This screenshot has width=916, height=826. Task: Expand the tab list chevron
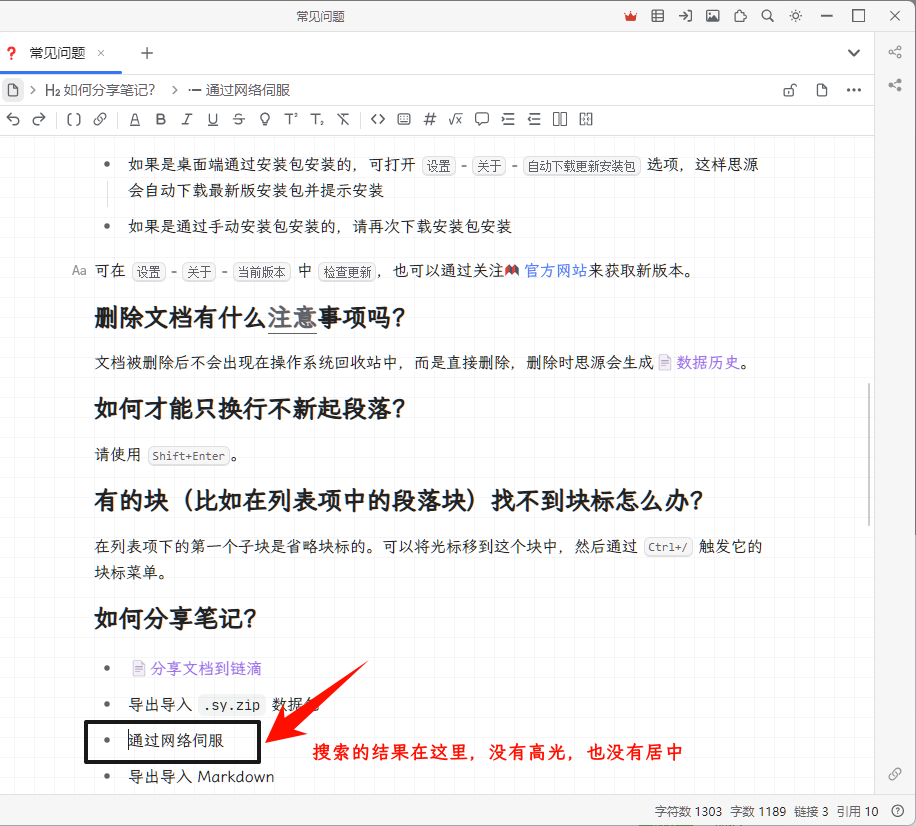click(853, 53)
